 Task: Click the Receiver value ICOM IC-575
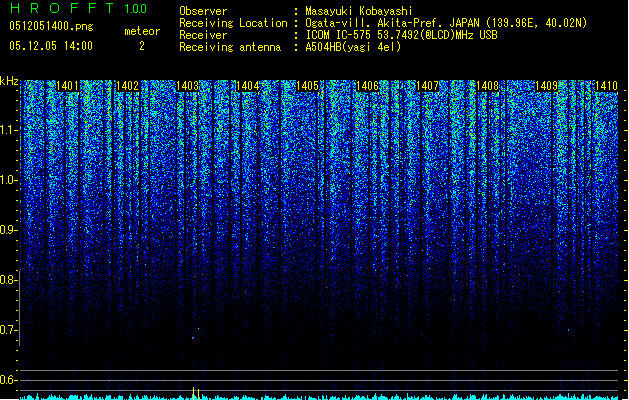[401, 35]
